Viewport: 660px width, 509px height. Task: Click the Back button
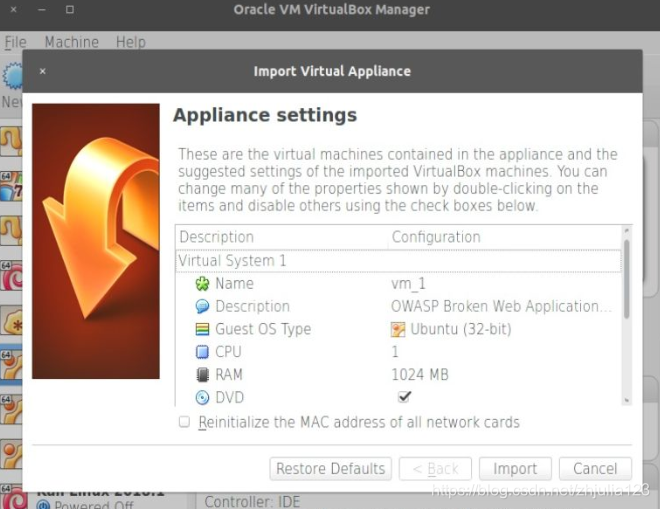435,469
